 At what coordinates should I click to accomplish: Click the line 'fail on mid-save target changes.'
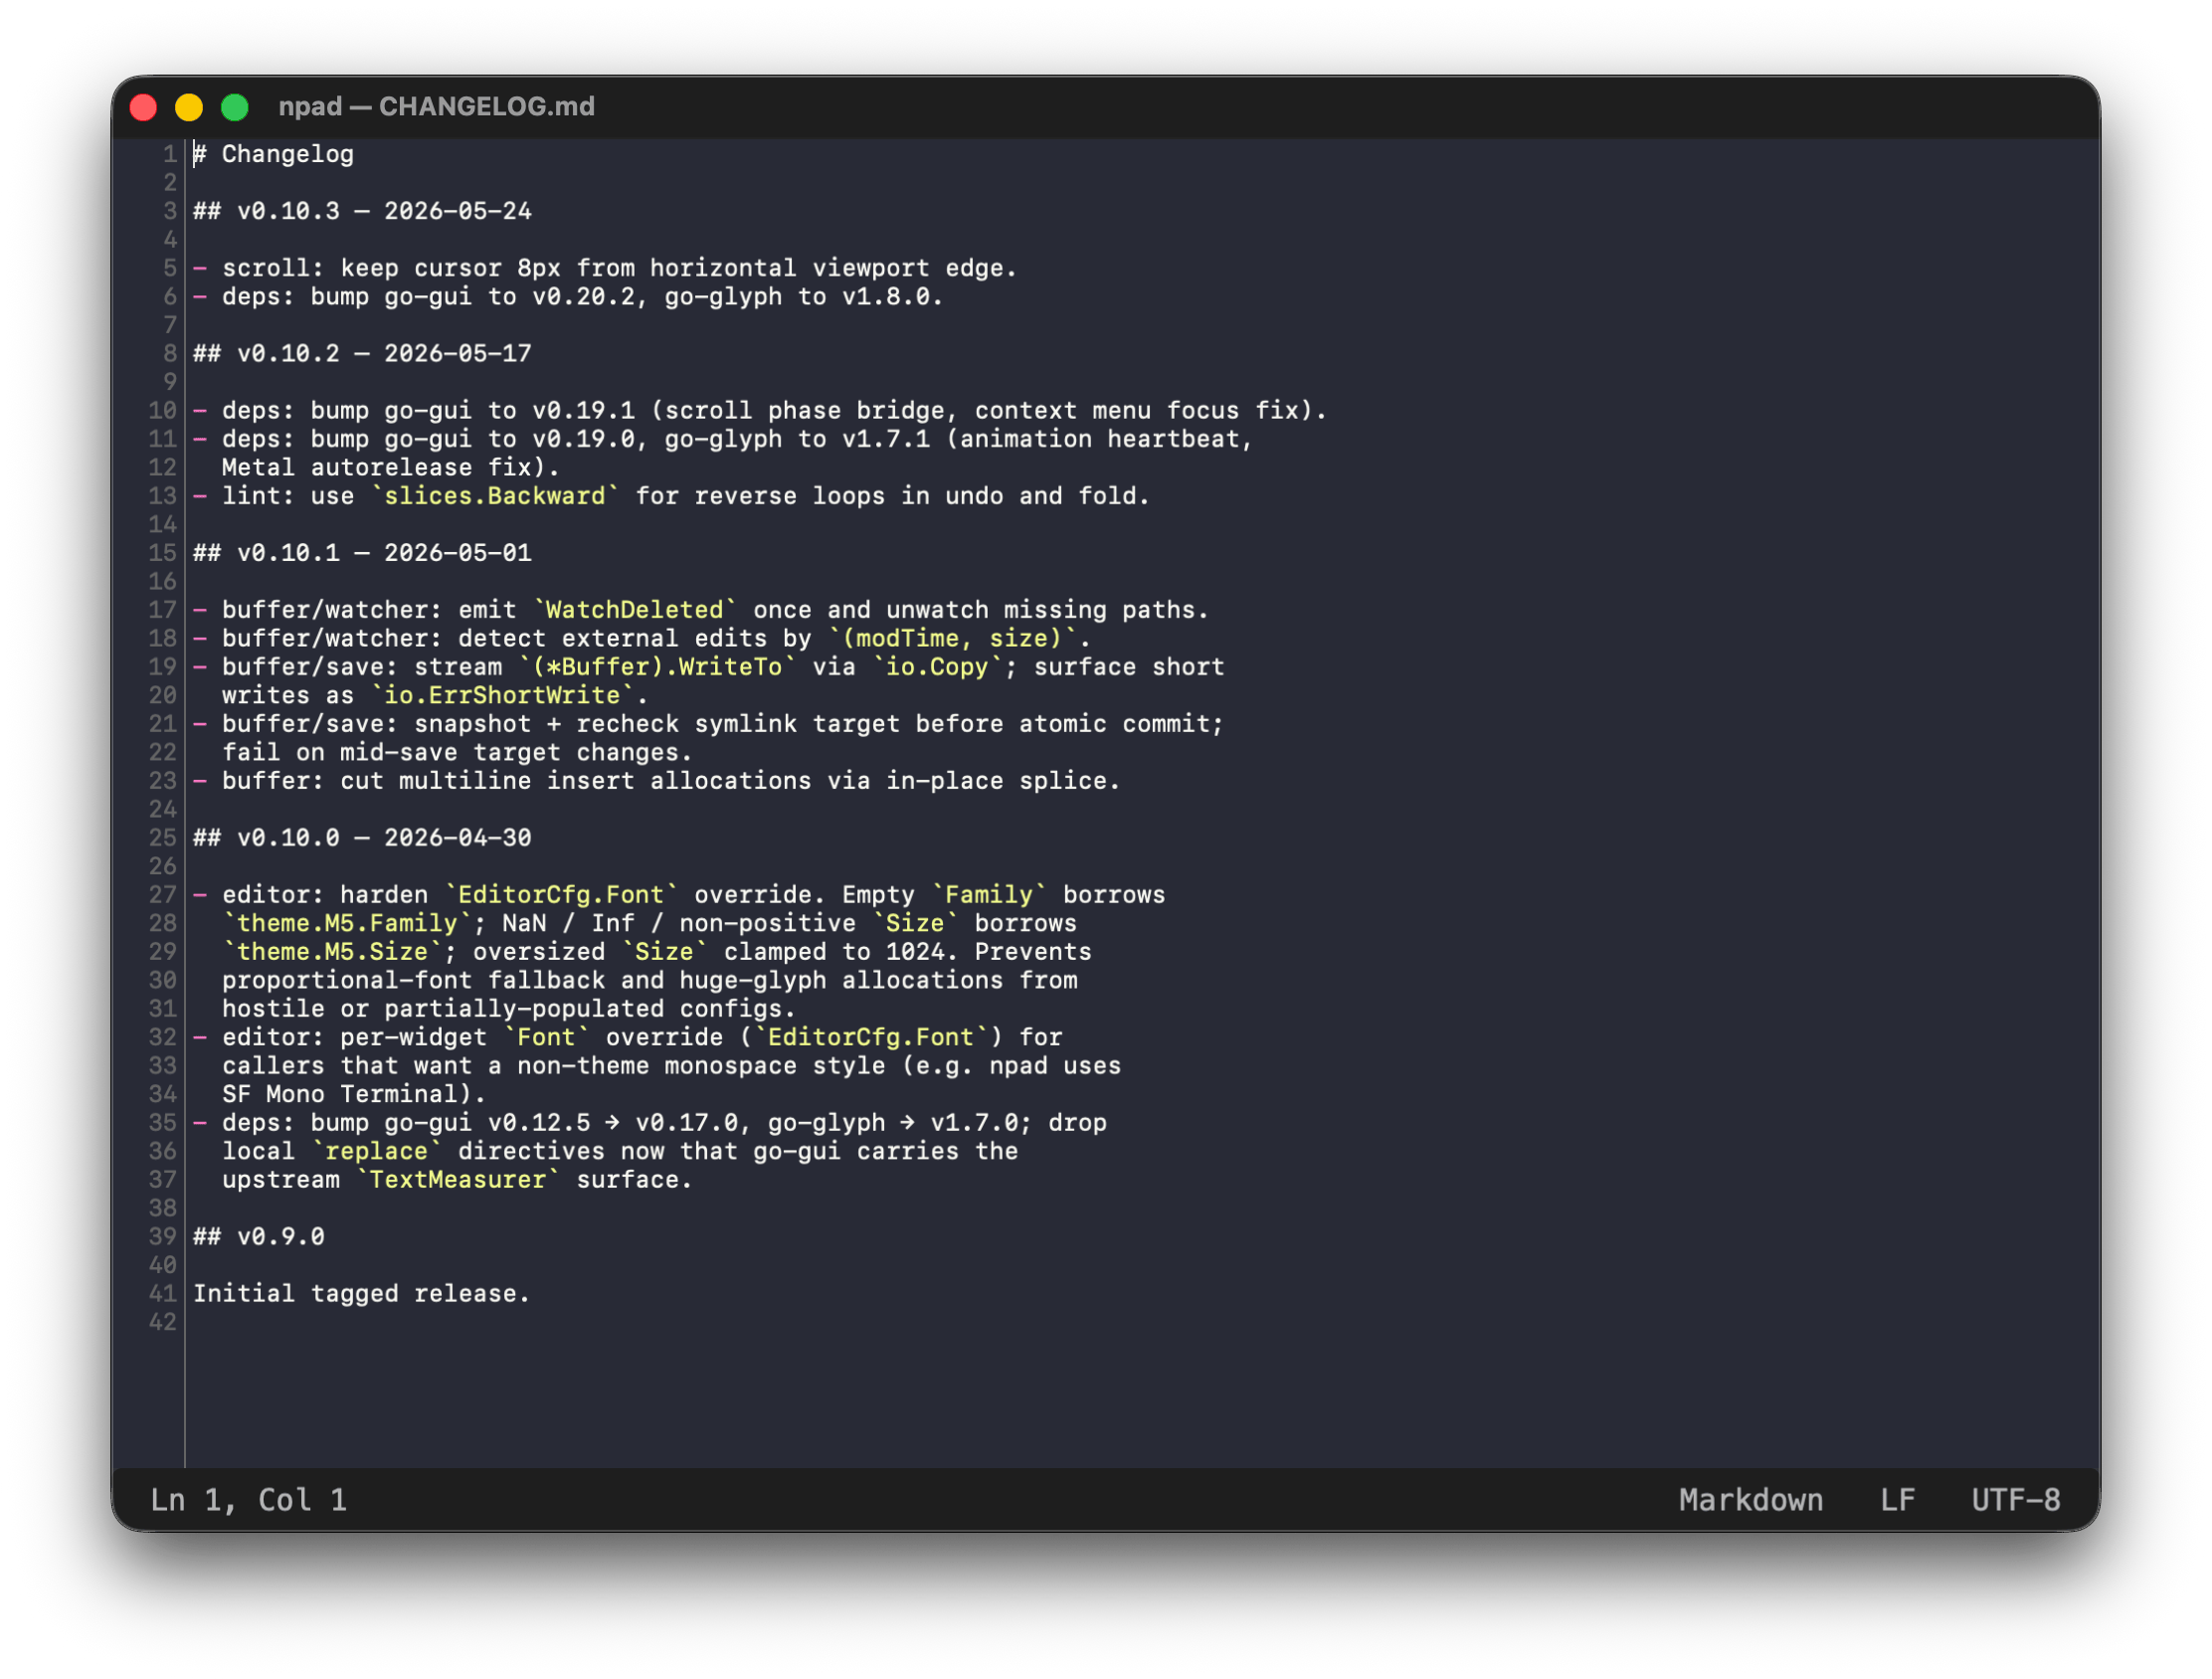[457, 752]
